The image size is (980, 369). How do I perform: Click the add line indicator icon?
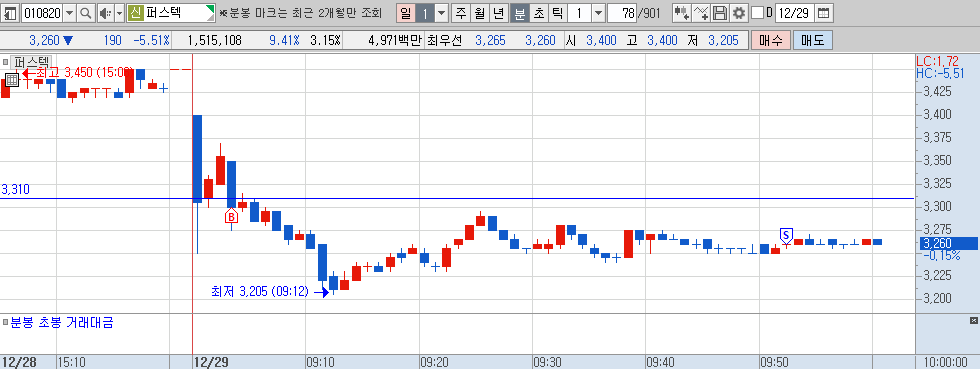pos(701,13)
